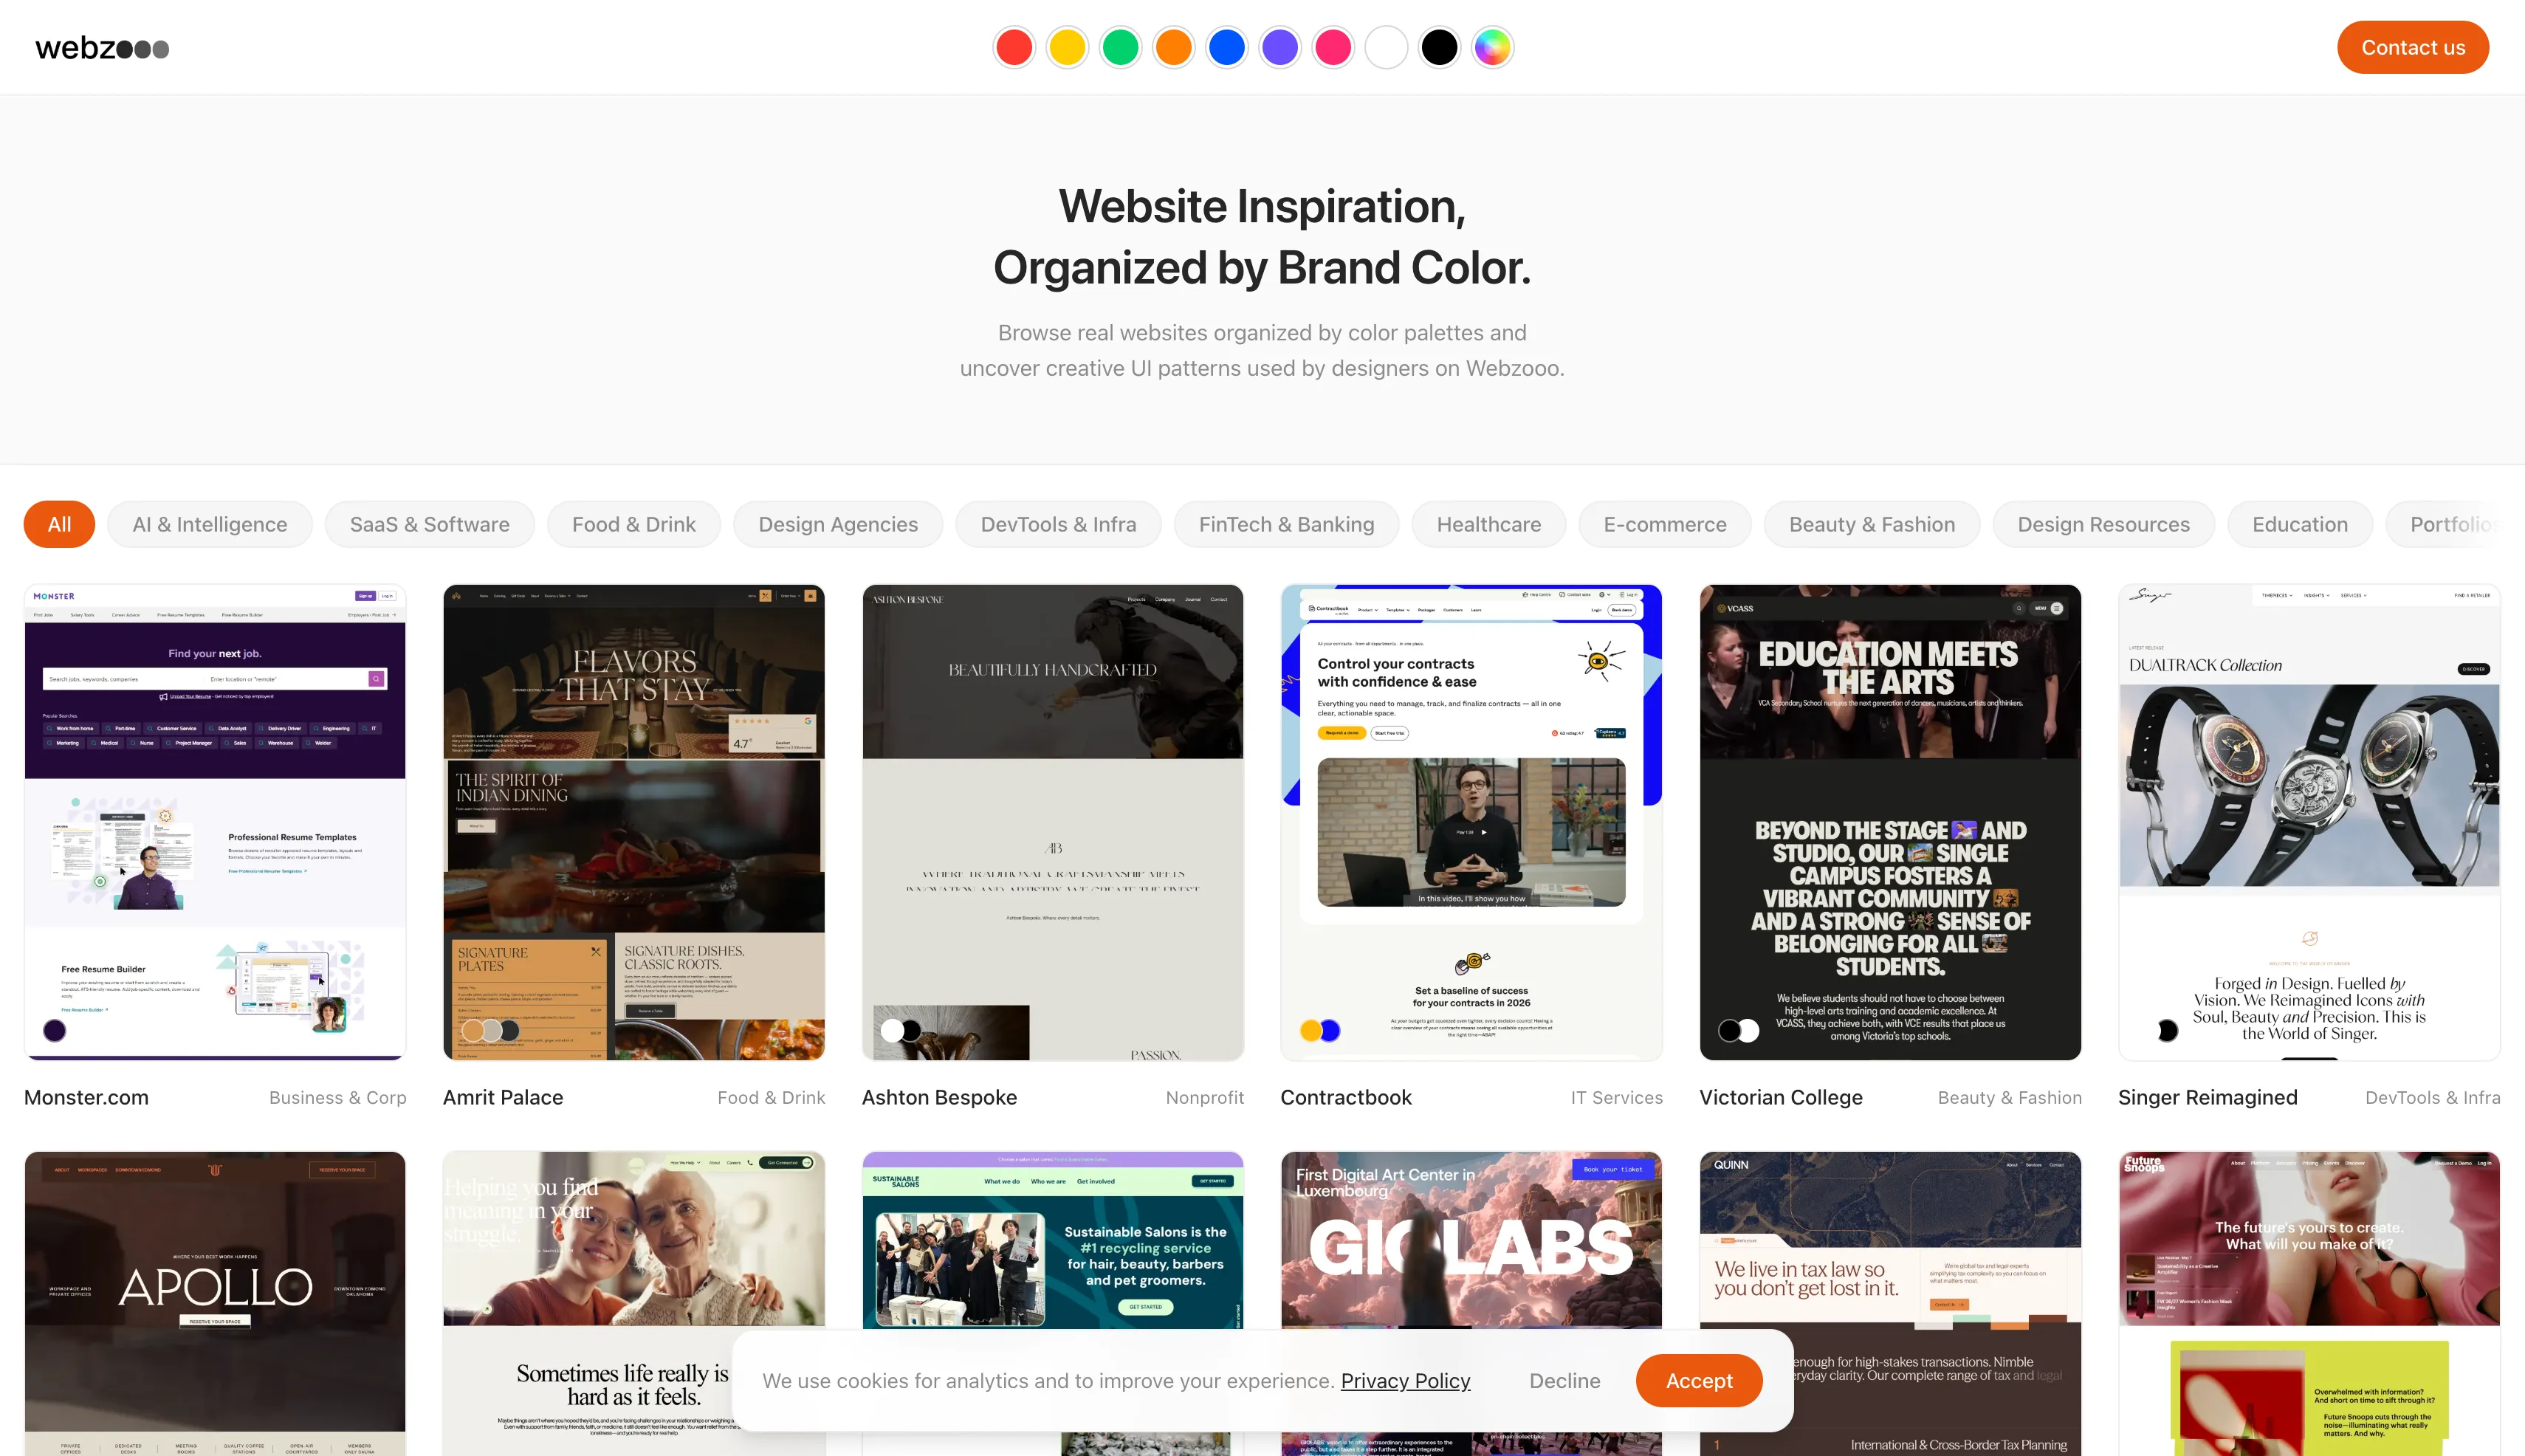Select the purple color filter
The image size is (2525, 1456).
(1280, 47)
